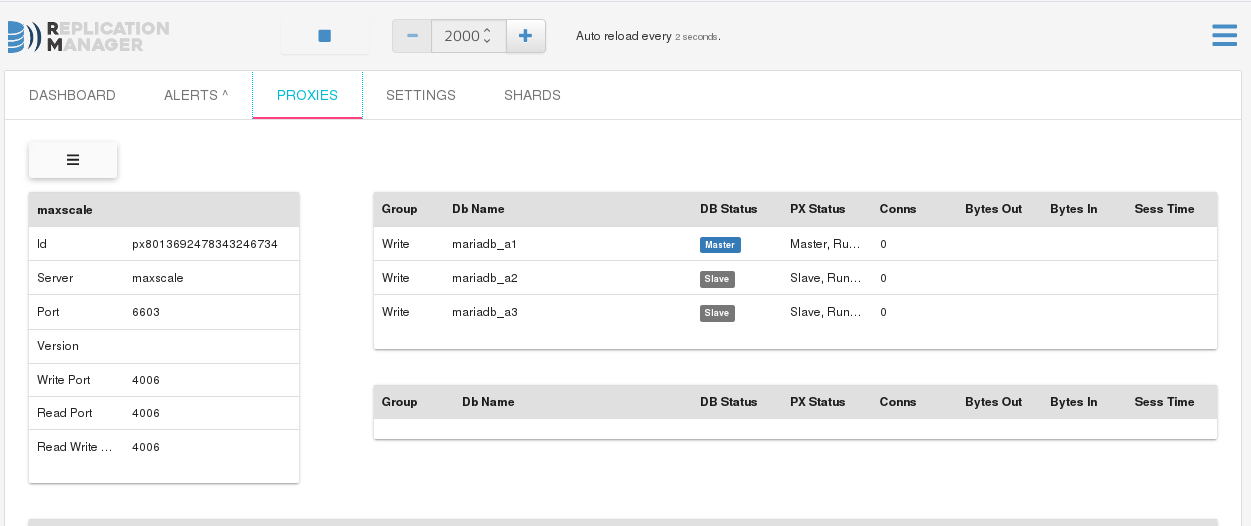The height and width of the screenshot is (526, 1251).
Task: Click the Replication Manager logo
Action: click(88, 36)
